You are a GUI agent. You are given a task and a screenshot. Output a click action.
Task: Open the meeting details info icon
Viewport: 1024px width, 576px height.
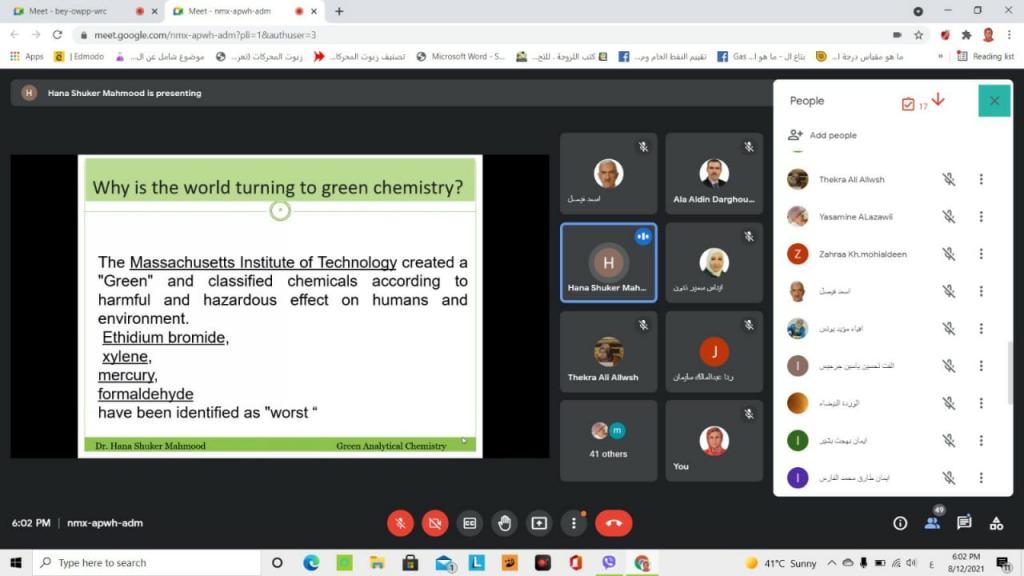pyautogui.click(x=900, y=523)
